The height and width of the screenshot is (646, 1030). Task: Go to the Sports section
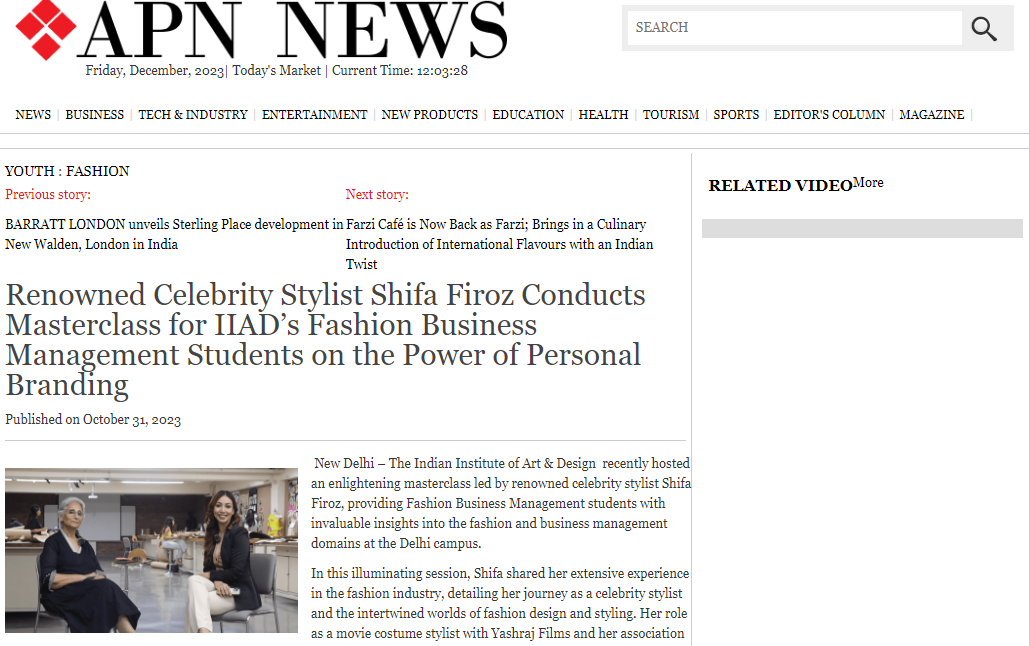coord(736,115)
